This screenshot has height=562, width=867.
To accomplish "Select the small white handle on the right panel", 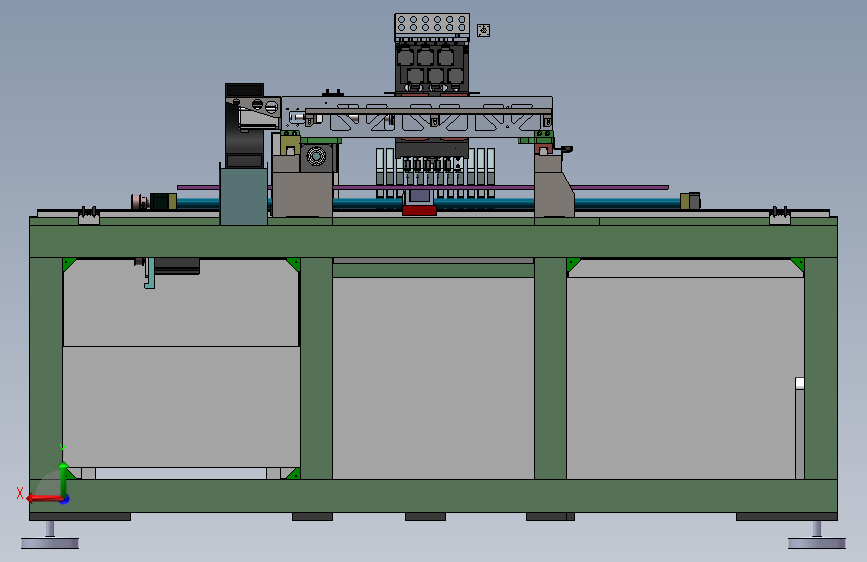I will pos(800,383).
